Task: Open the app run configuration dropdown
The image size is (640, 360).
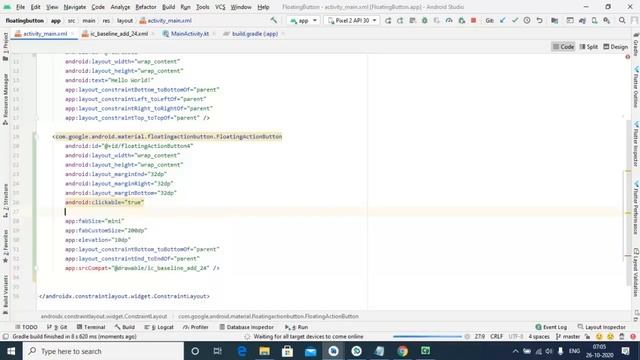Action: point(303,20)
